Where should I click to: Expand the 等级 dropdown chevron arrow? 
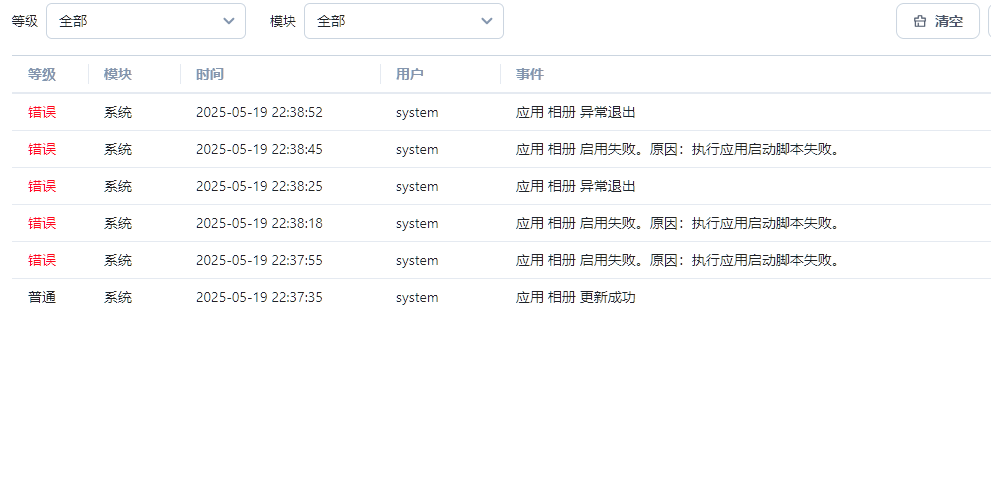point(229,21)
